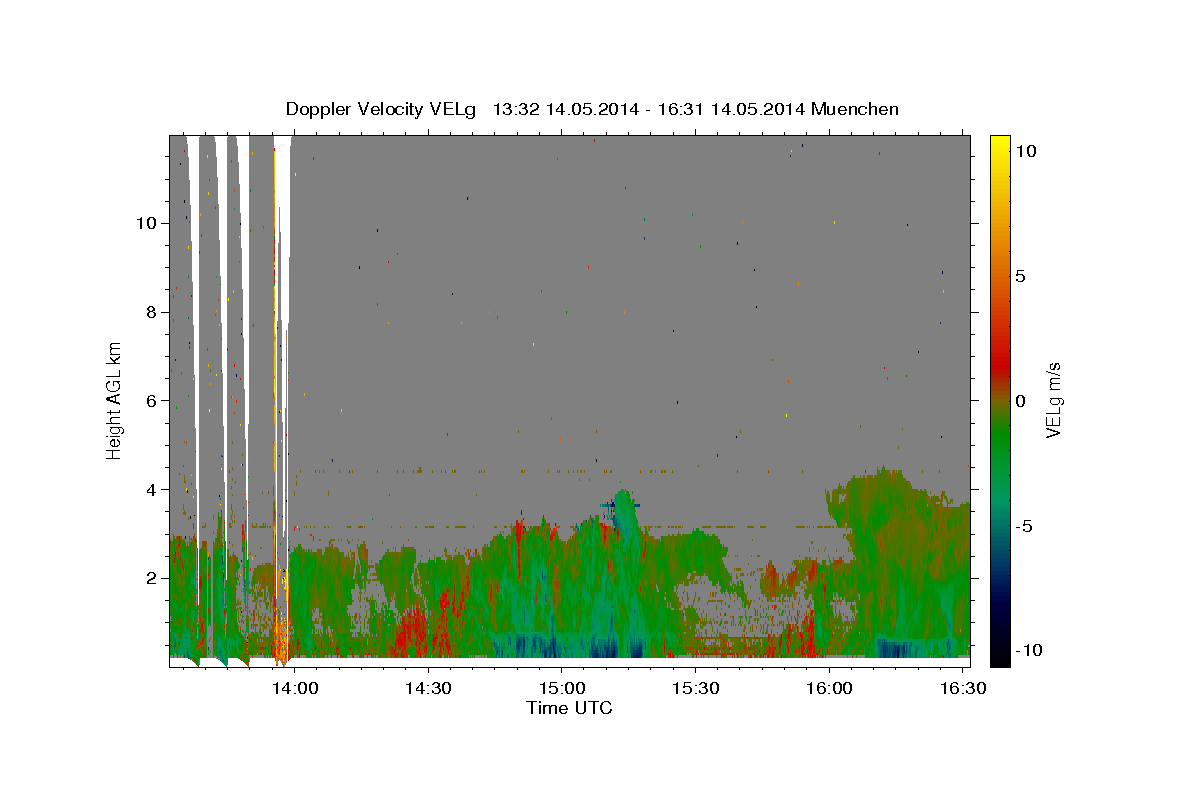The width and height of the screenshot is (1200, 800).
Task: Click the 'Time UTC' axis label
Action: click(570, 708)
